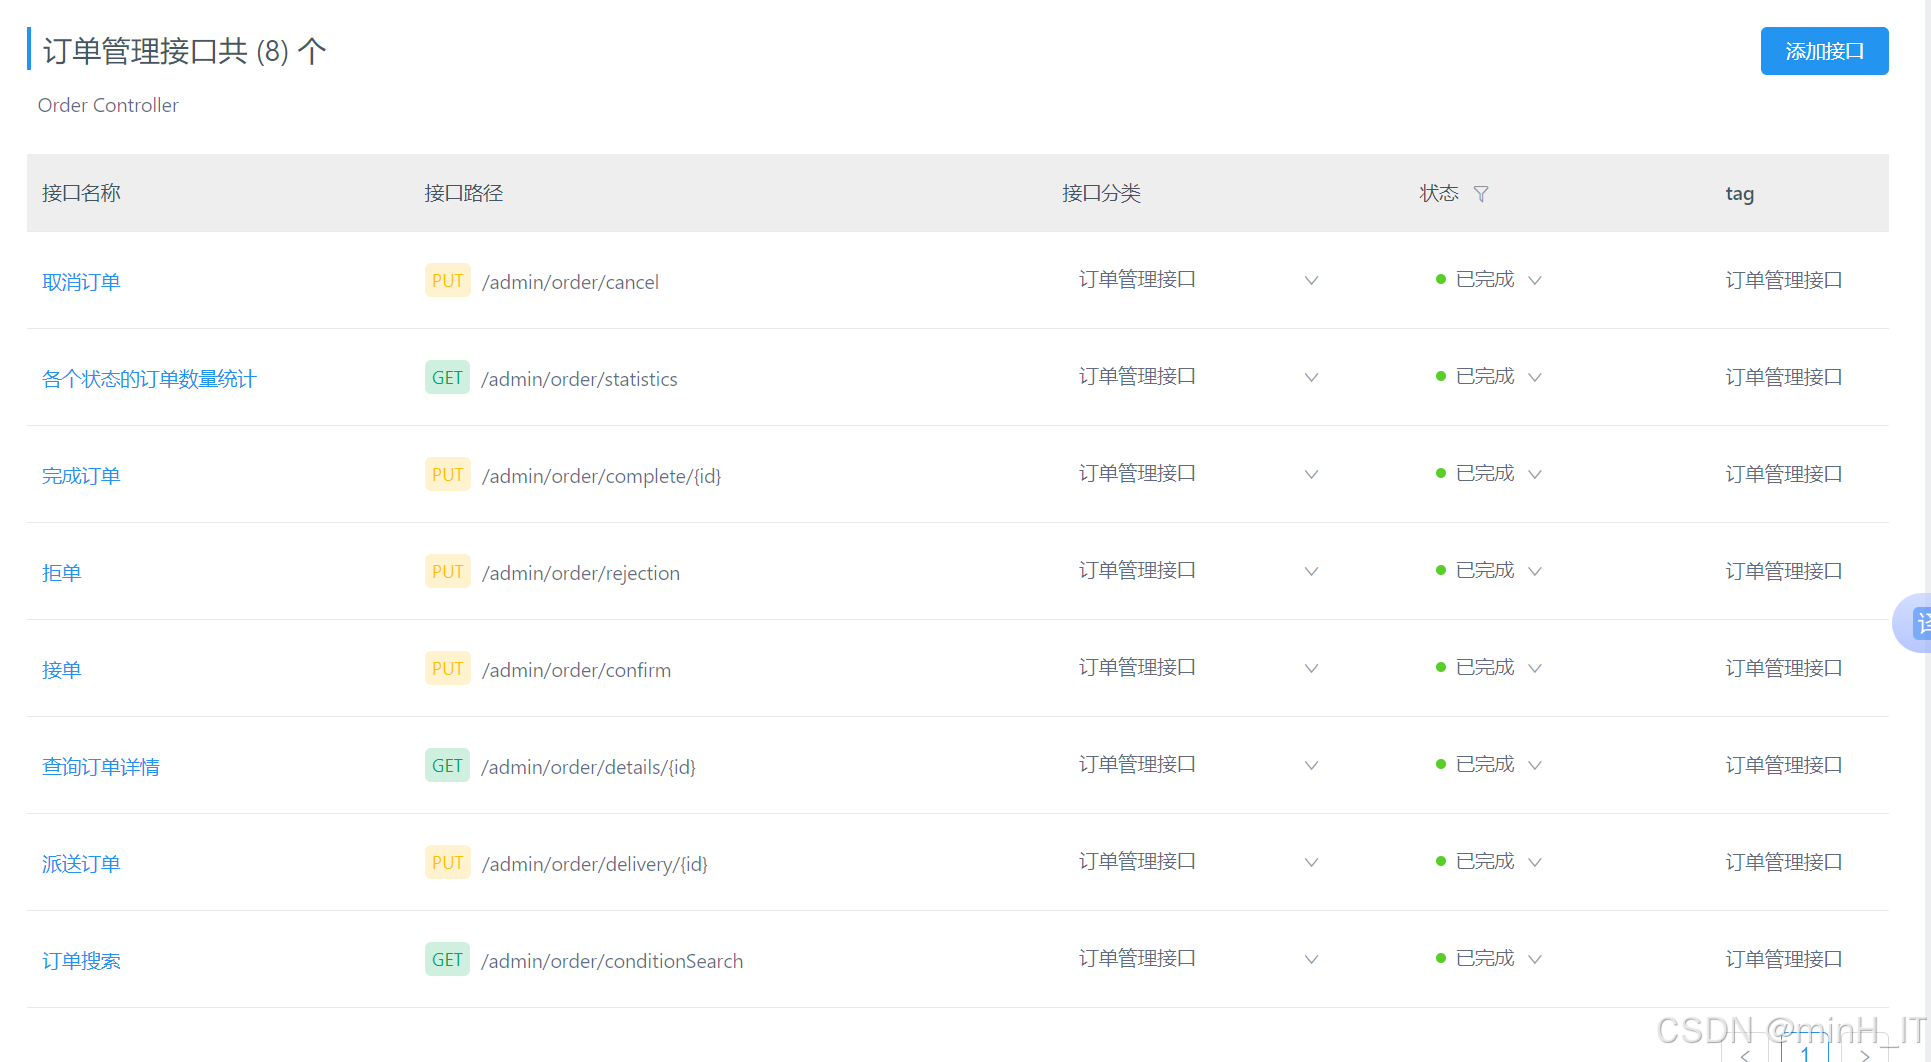1931x1062 pixels.
Task: Select path text /admin/order/statistics
Action: coord(579,380)
